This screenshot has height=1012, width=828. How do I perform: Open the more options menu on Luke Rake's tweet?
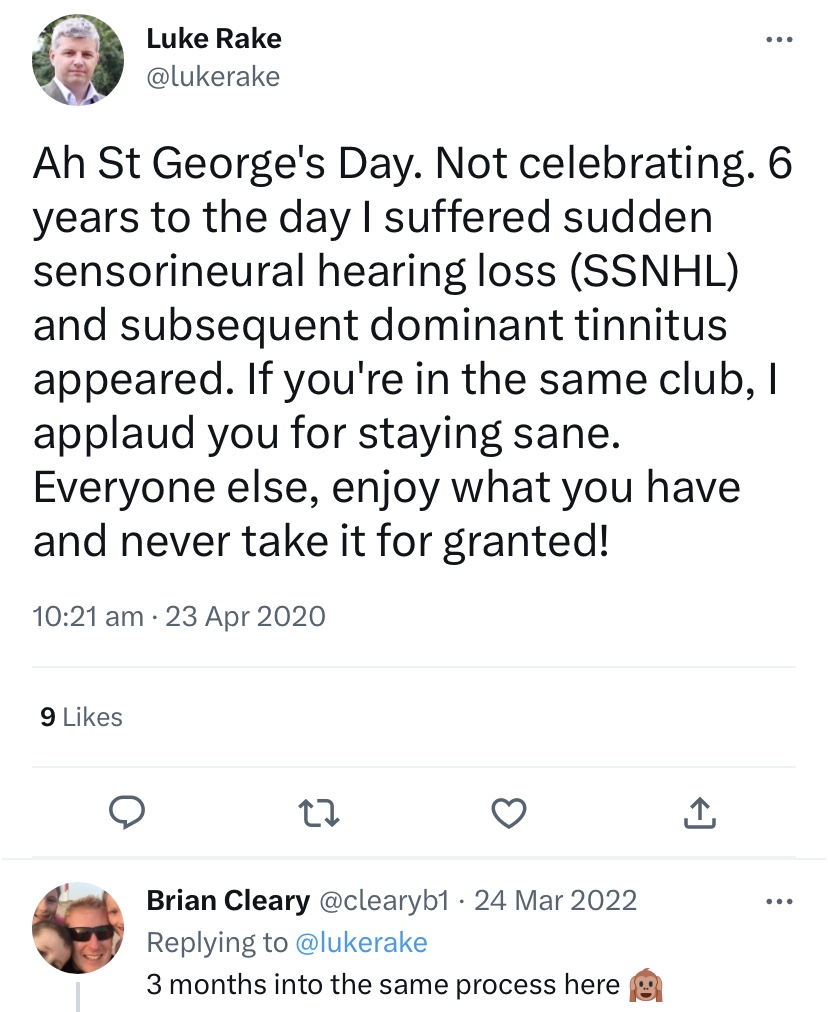[x=779, y=38]
